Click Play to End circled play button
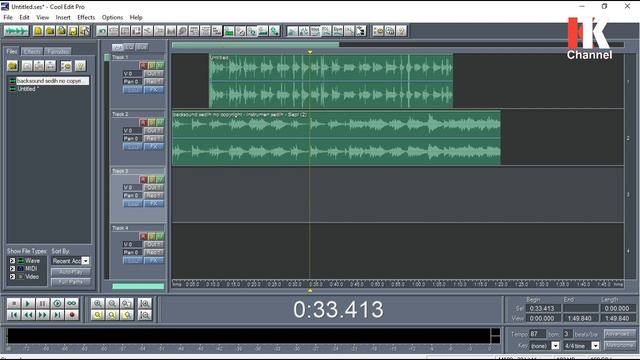Viewport: 640px width, 360px height. click(x=57, y=303)
